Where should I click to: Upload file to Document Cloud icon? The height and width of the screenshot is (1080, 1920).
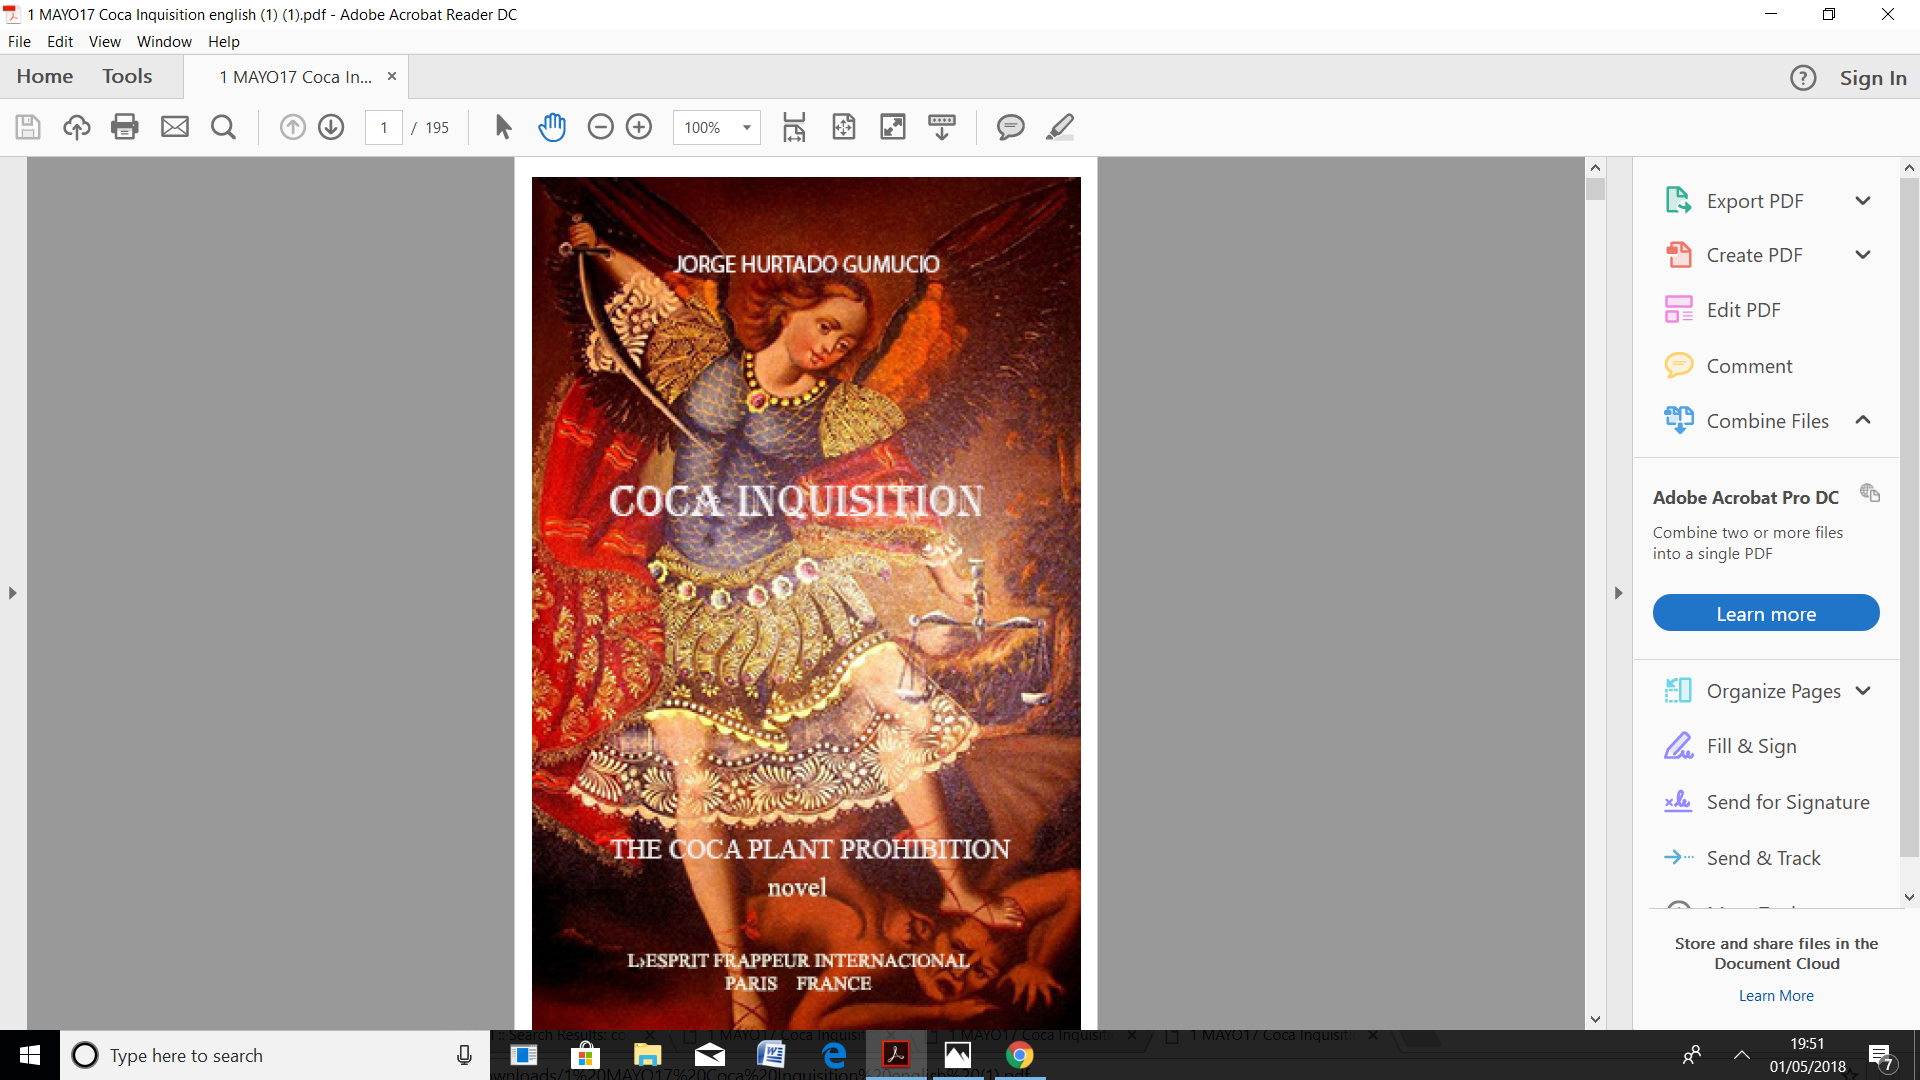77,127
